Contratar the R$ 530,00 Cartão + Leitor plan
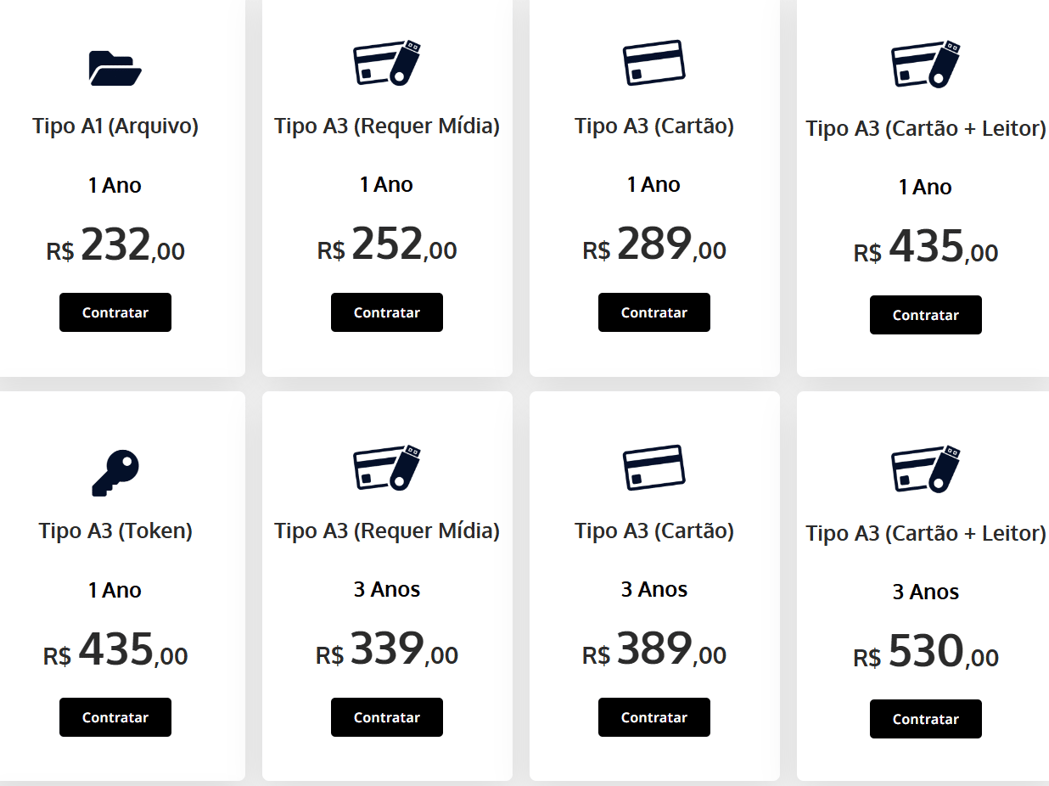The height and width of the screenshot is (786, 1049). (x=926, y=719)
